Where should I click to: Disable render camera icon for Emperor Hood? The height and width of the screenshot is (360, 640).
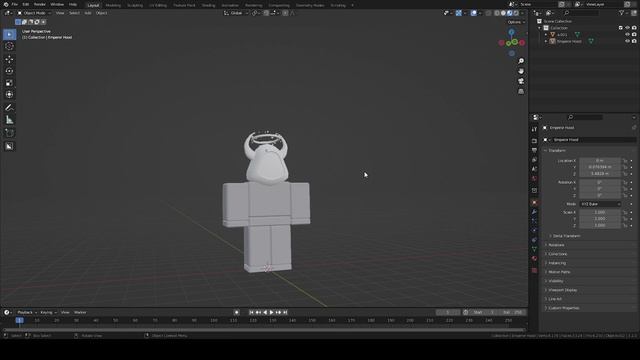634,41
